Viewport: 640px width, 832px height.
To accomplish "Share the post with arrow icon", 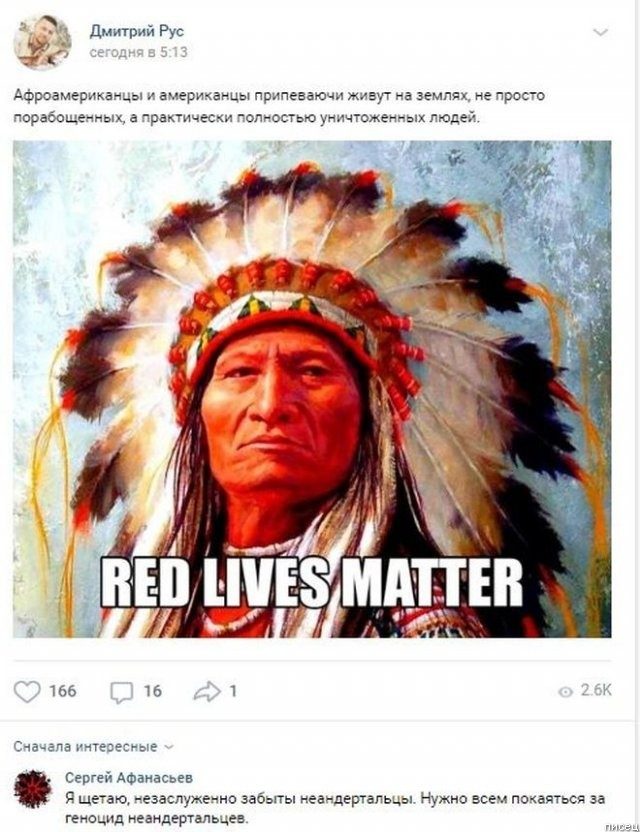I will tap(207, 691).
